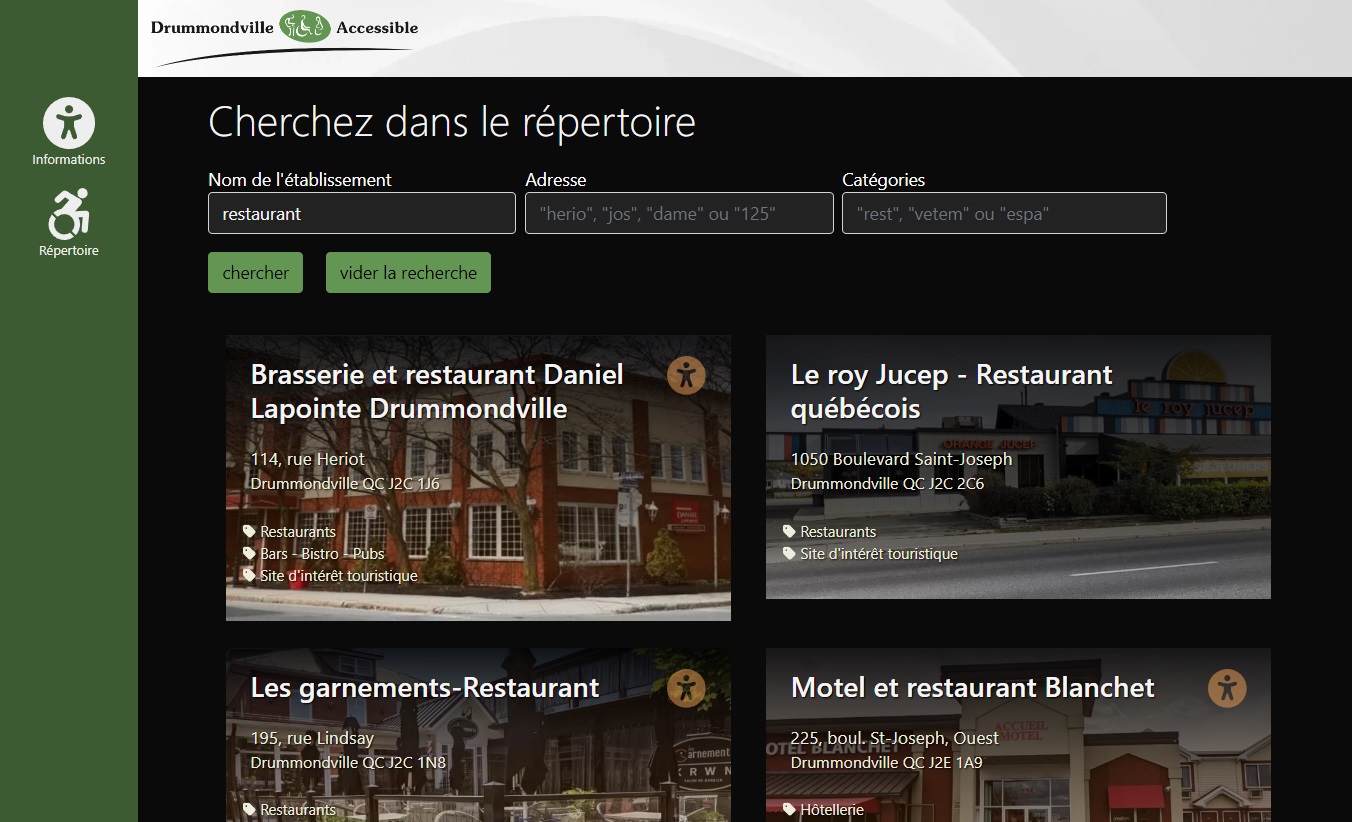This screenshot has height=822, width=1352.
Task: Click address 114, rue Heriot
Action: (x=308, y=459)
